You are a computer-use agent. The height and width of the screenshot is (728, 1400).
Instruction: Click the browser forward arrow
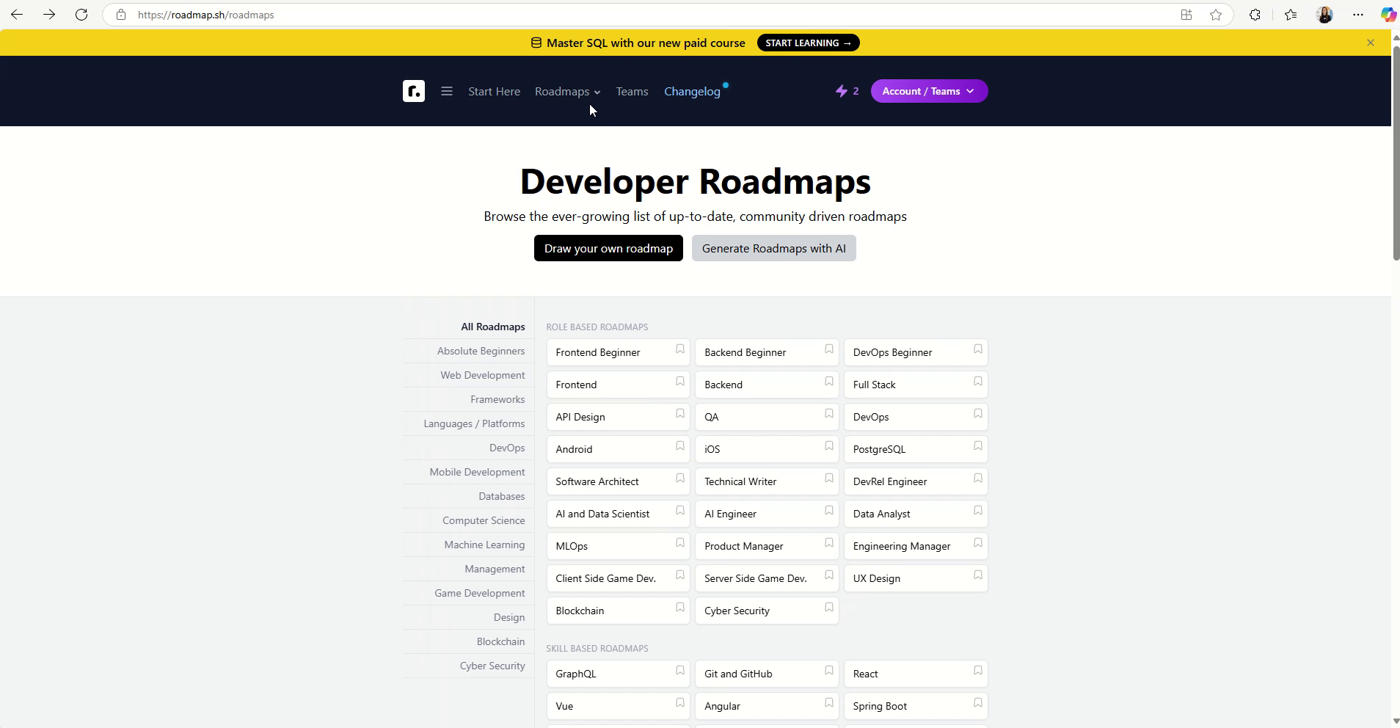(x=49, y=15)
